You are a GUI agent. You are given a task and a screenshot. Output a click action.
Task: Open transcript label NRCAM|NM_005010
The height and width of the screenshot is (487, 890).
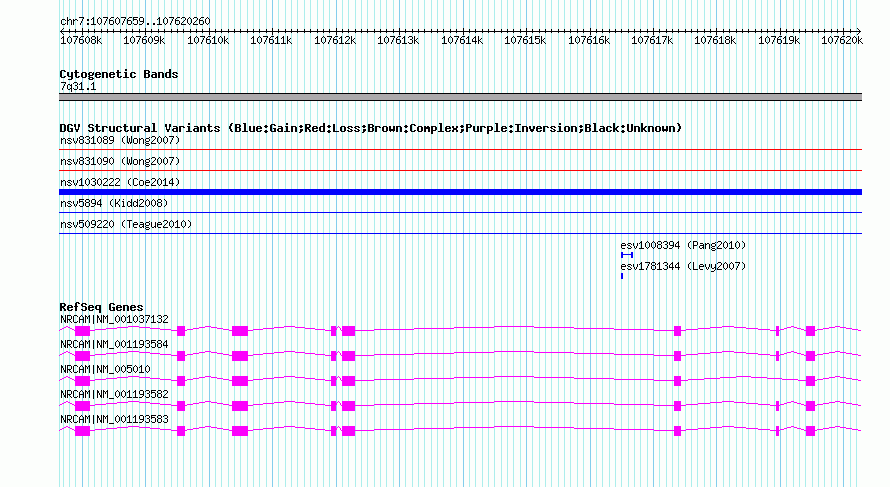coord(105,370)
